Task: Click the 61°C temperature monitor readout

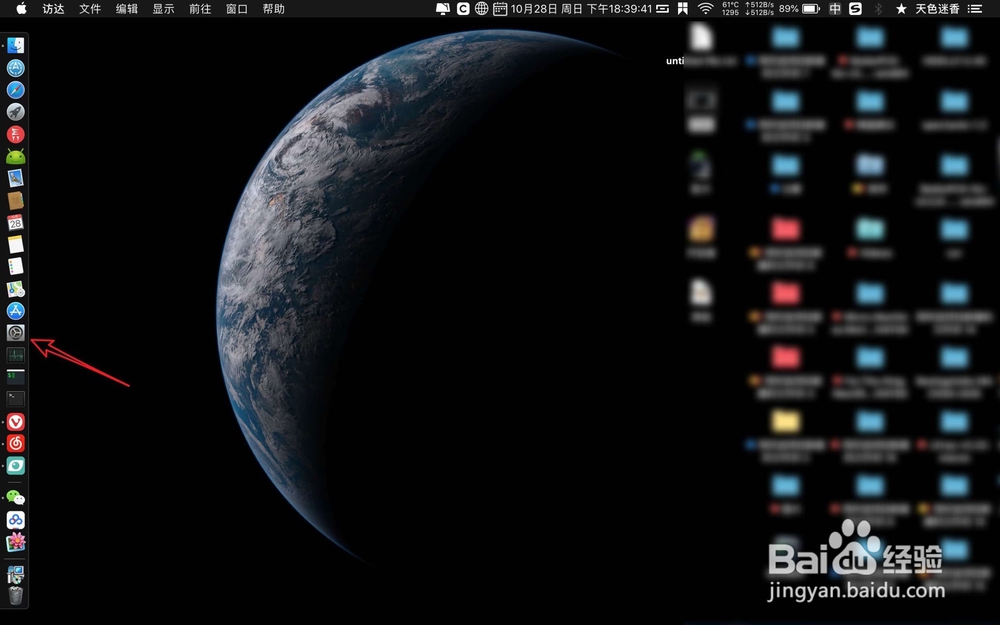Action: pos(730,9)
